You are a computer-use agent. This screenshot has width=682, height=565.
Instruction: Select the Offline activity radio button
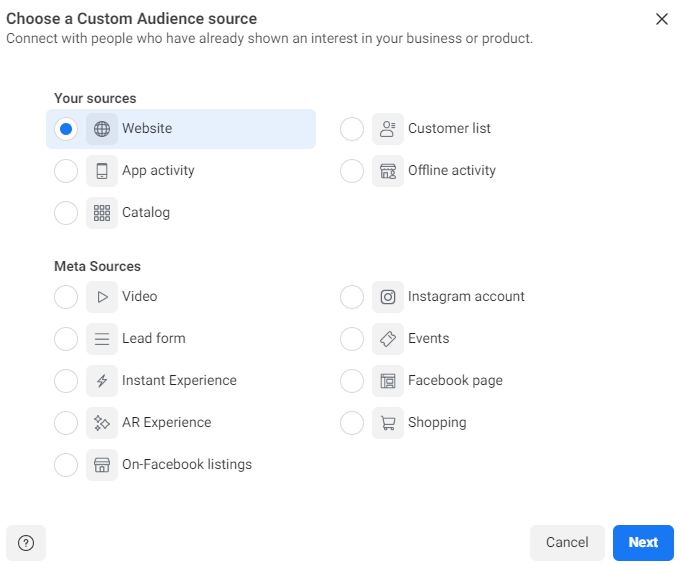coord(352,171)
